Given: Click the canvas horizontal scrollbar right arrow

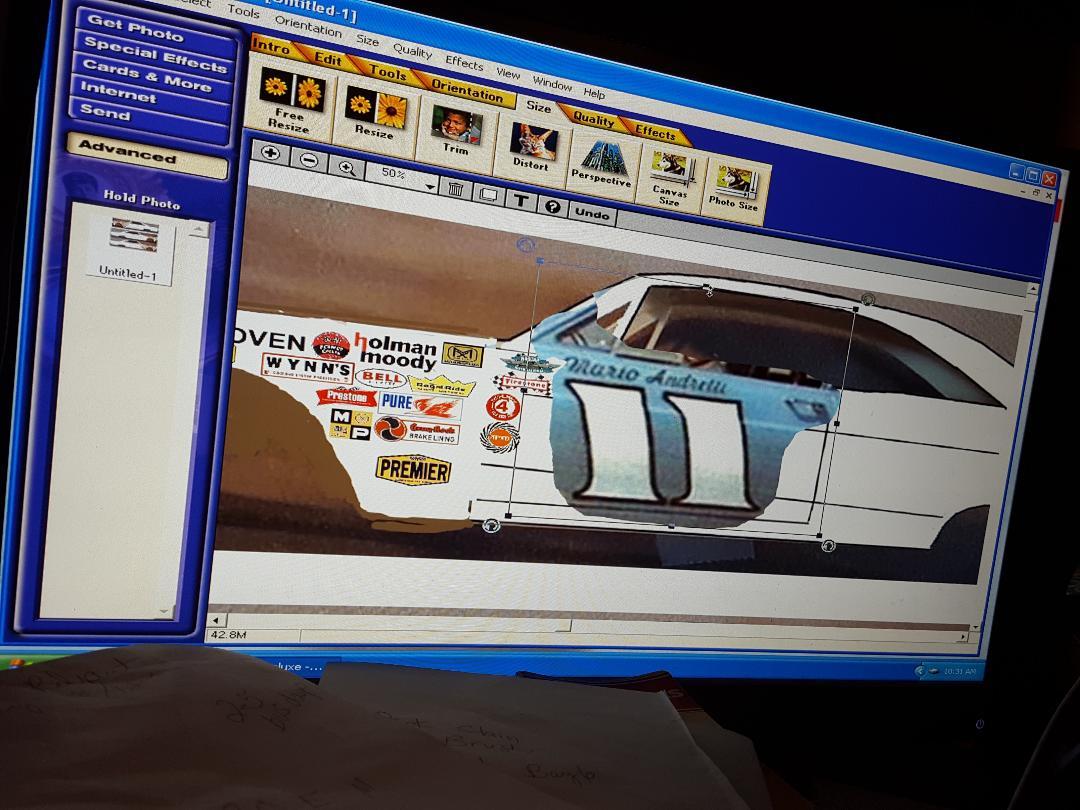Looking at the screenshot, I should (964, 638).
